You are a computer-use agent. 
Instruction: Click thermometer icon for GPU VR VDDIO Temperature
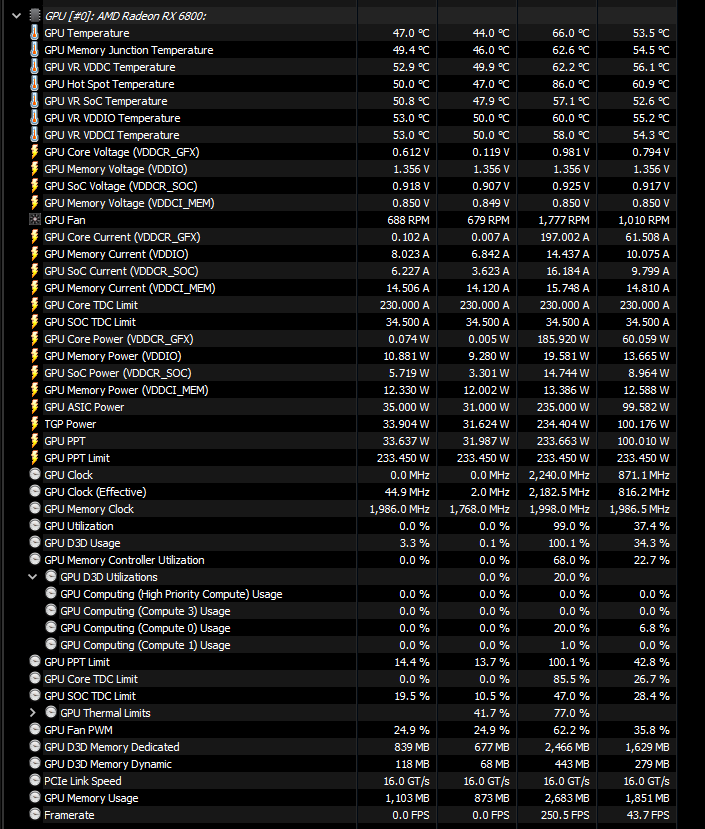(34, 118)
